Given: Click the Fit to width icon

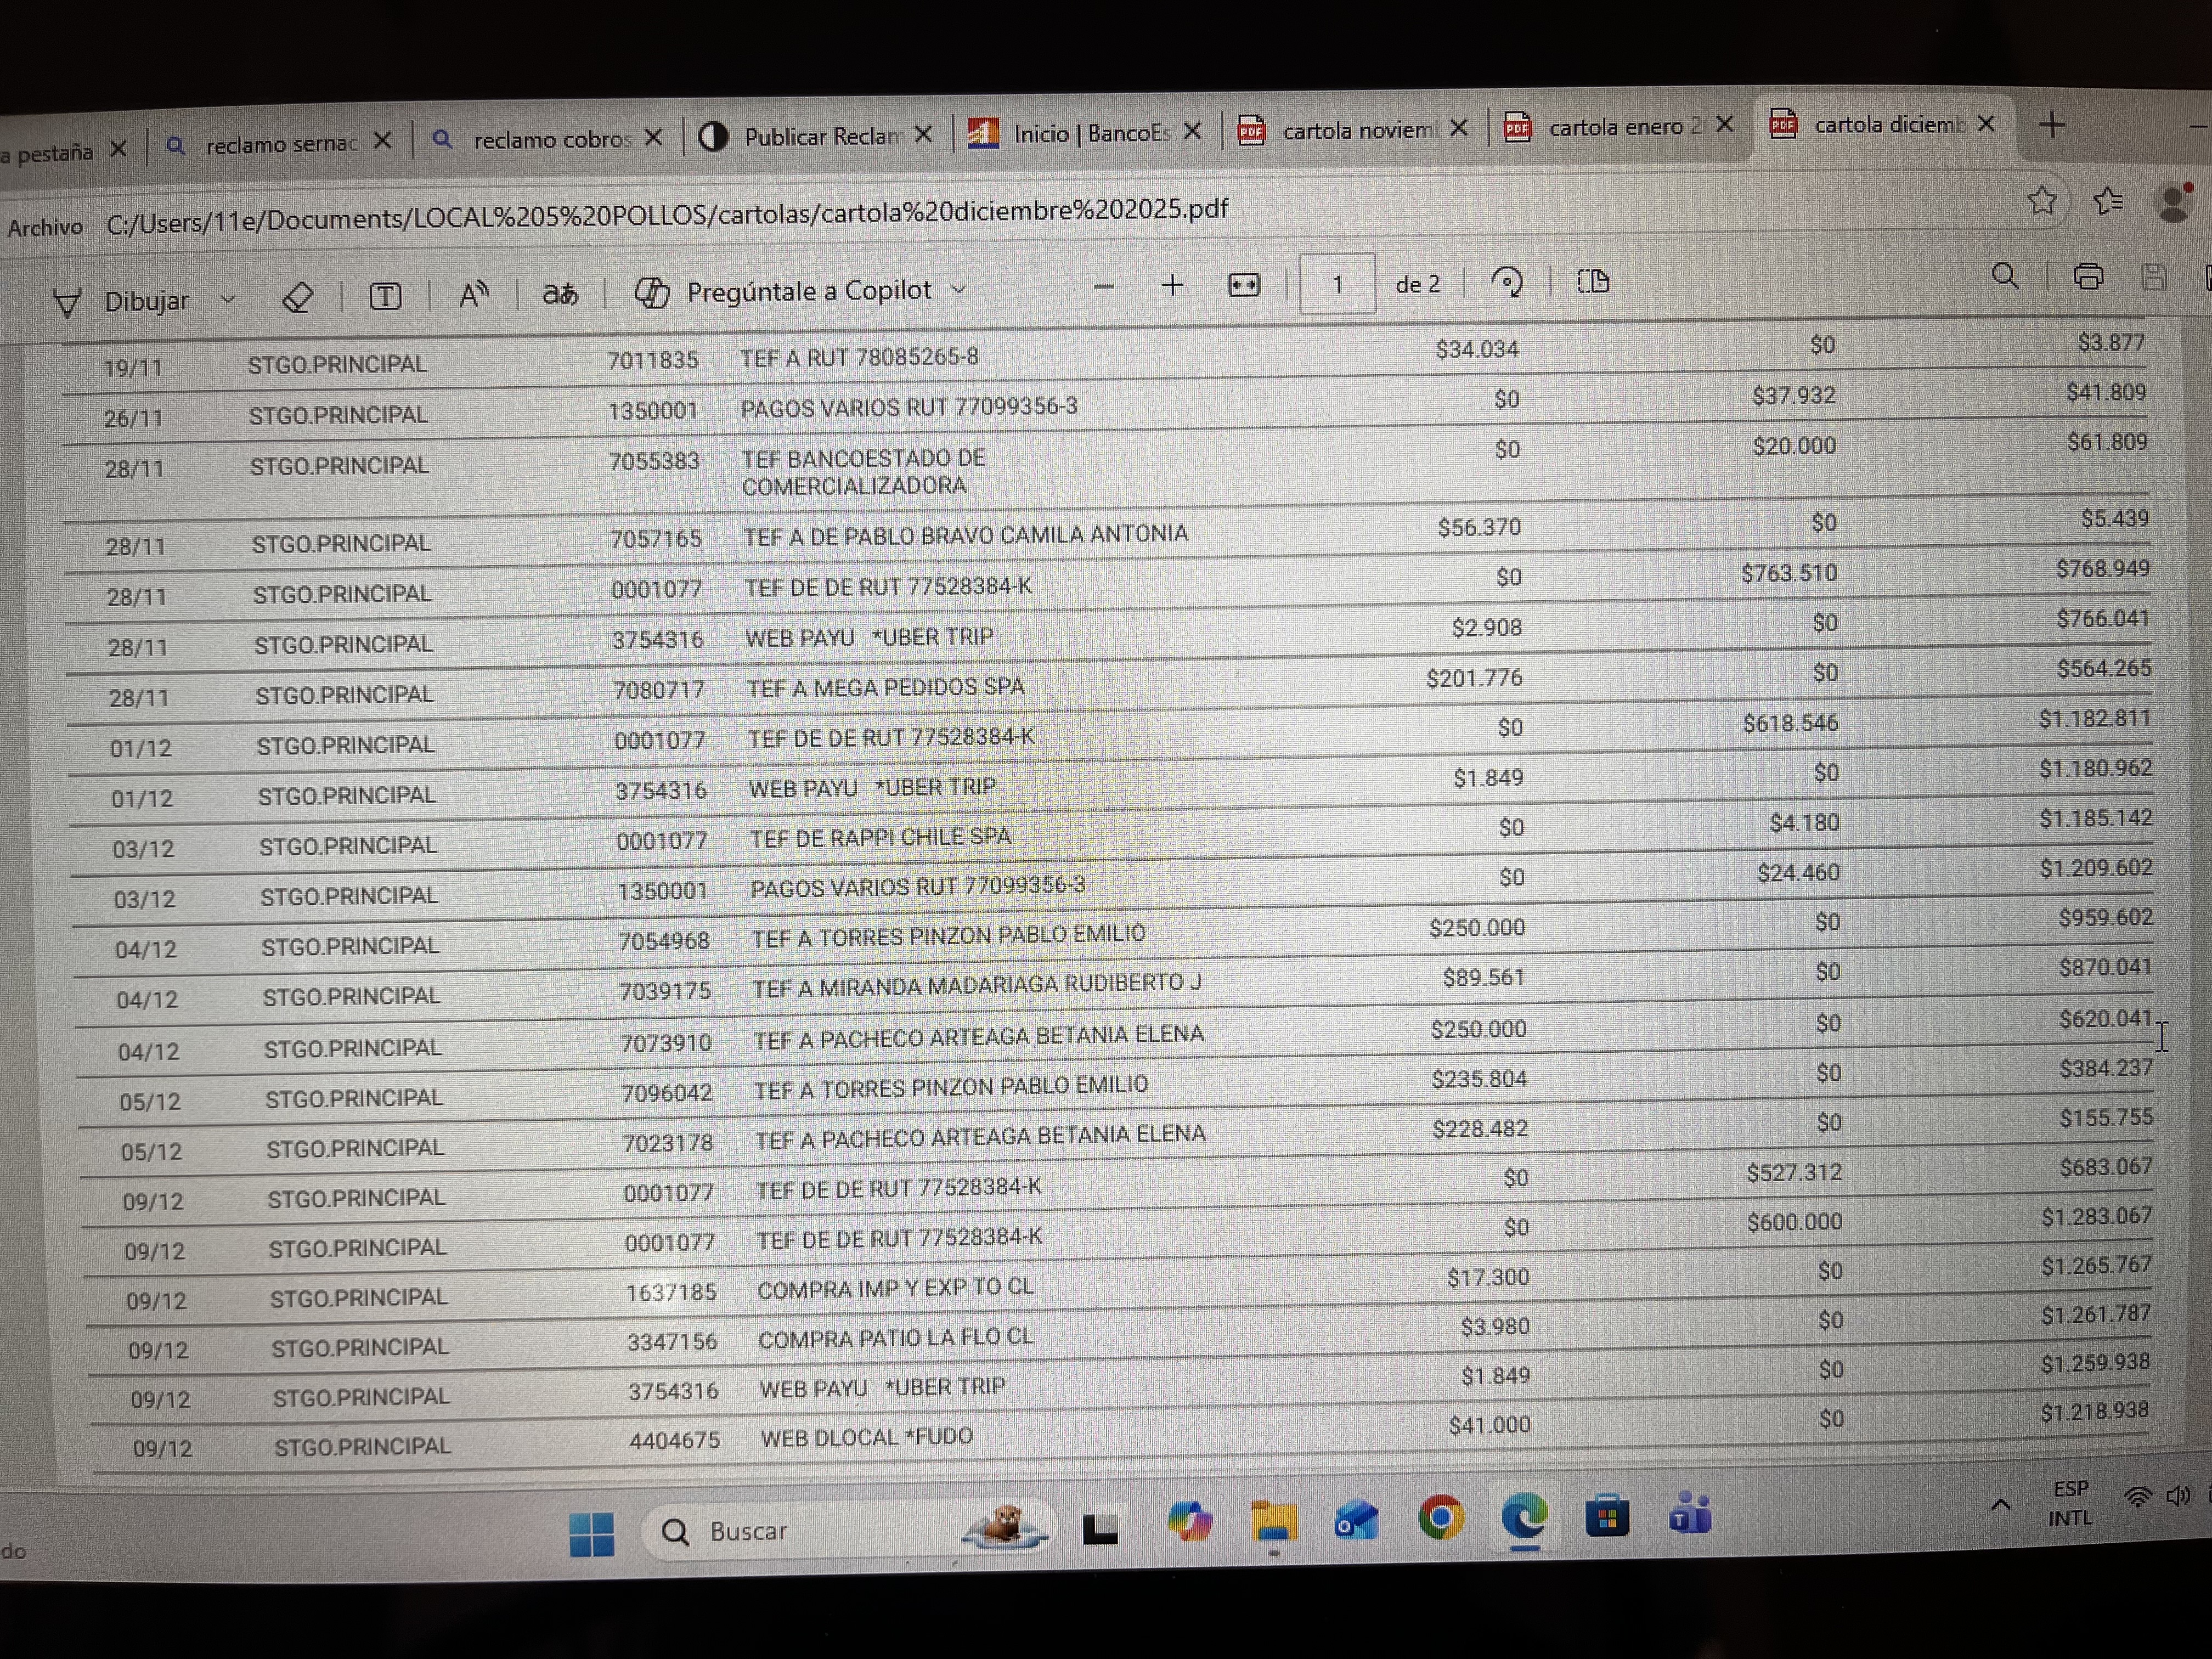Looking at the screenshot, I should (1243, 285).
